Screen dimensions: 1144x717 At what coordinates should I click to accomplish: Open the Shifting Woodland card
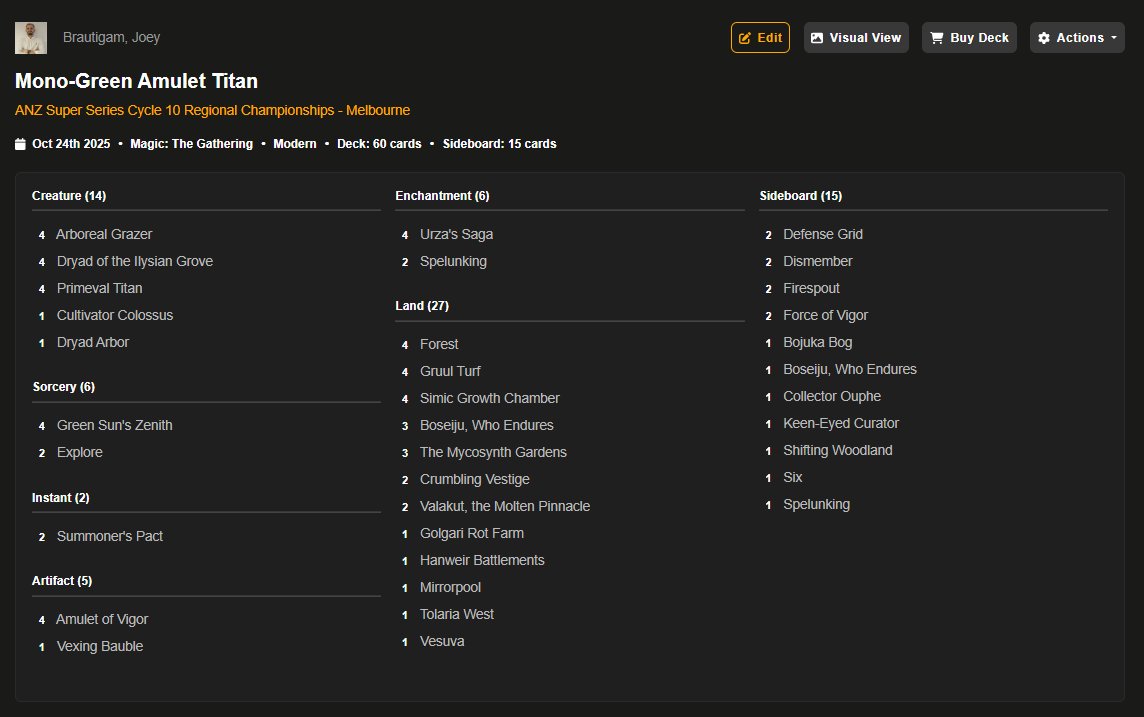point(838,450)
